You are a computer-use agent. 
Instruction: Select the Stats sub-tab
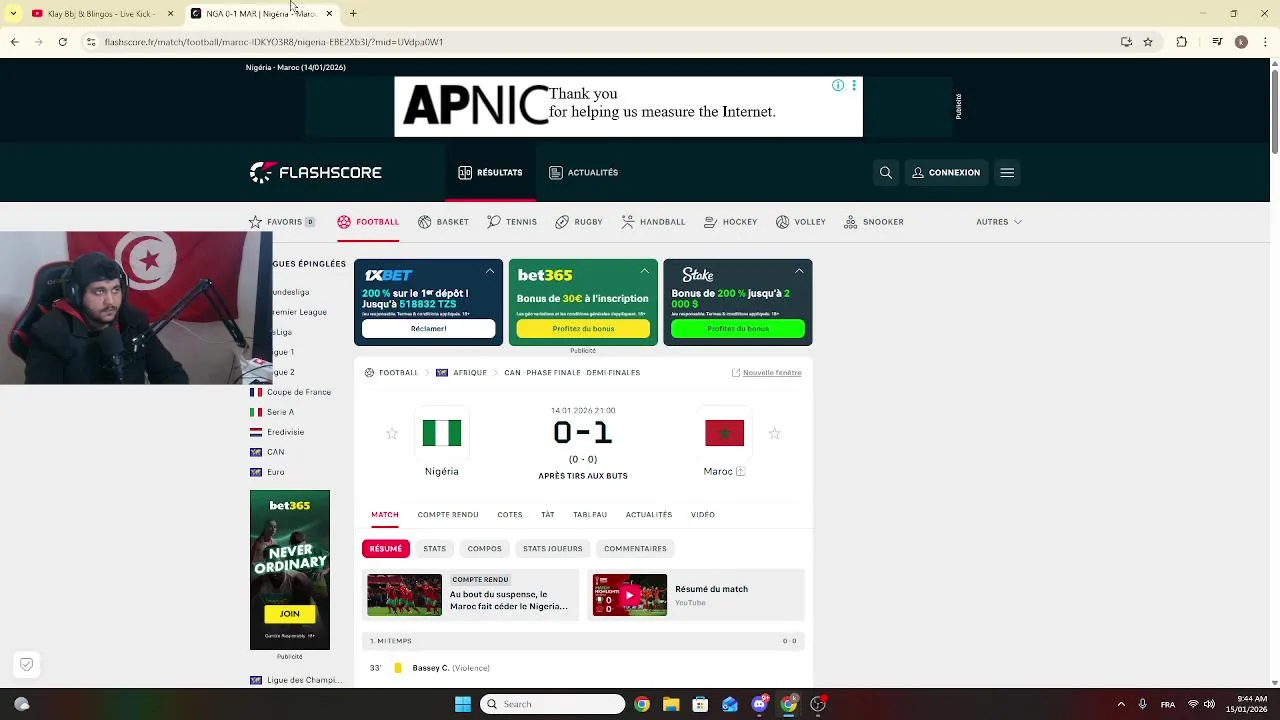click(x=434, y=549)
